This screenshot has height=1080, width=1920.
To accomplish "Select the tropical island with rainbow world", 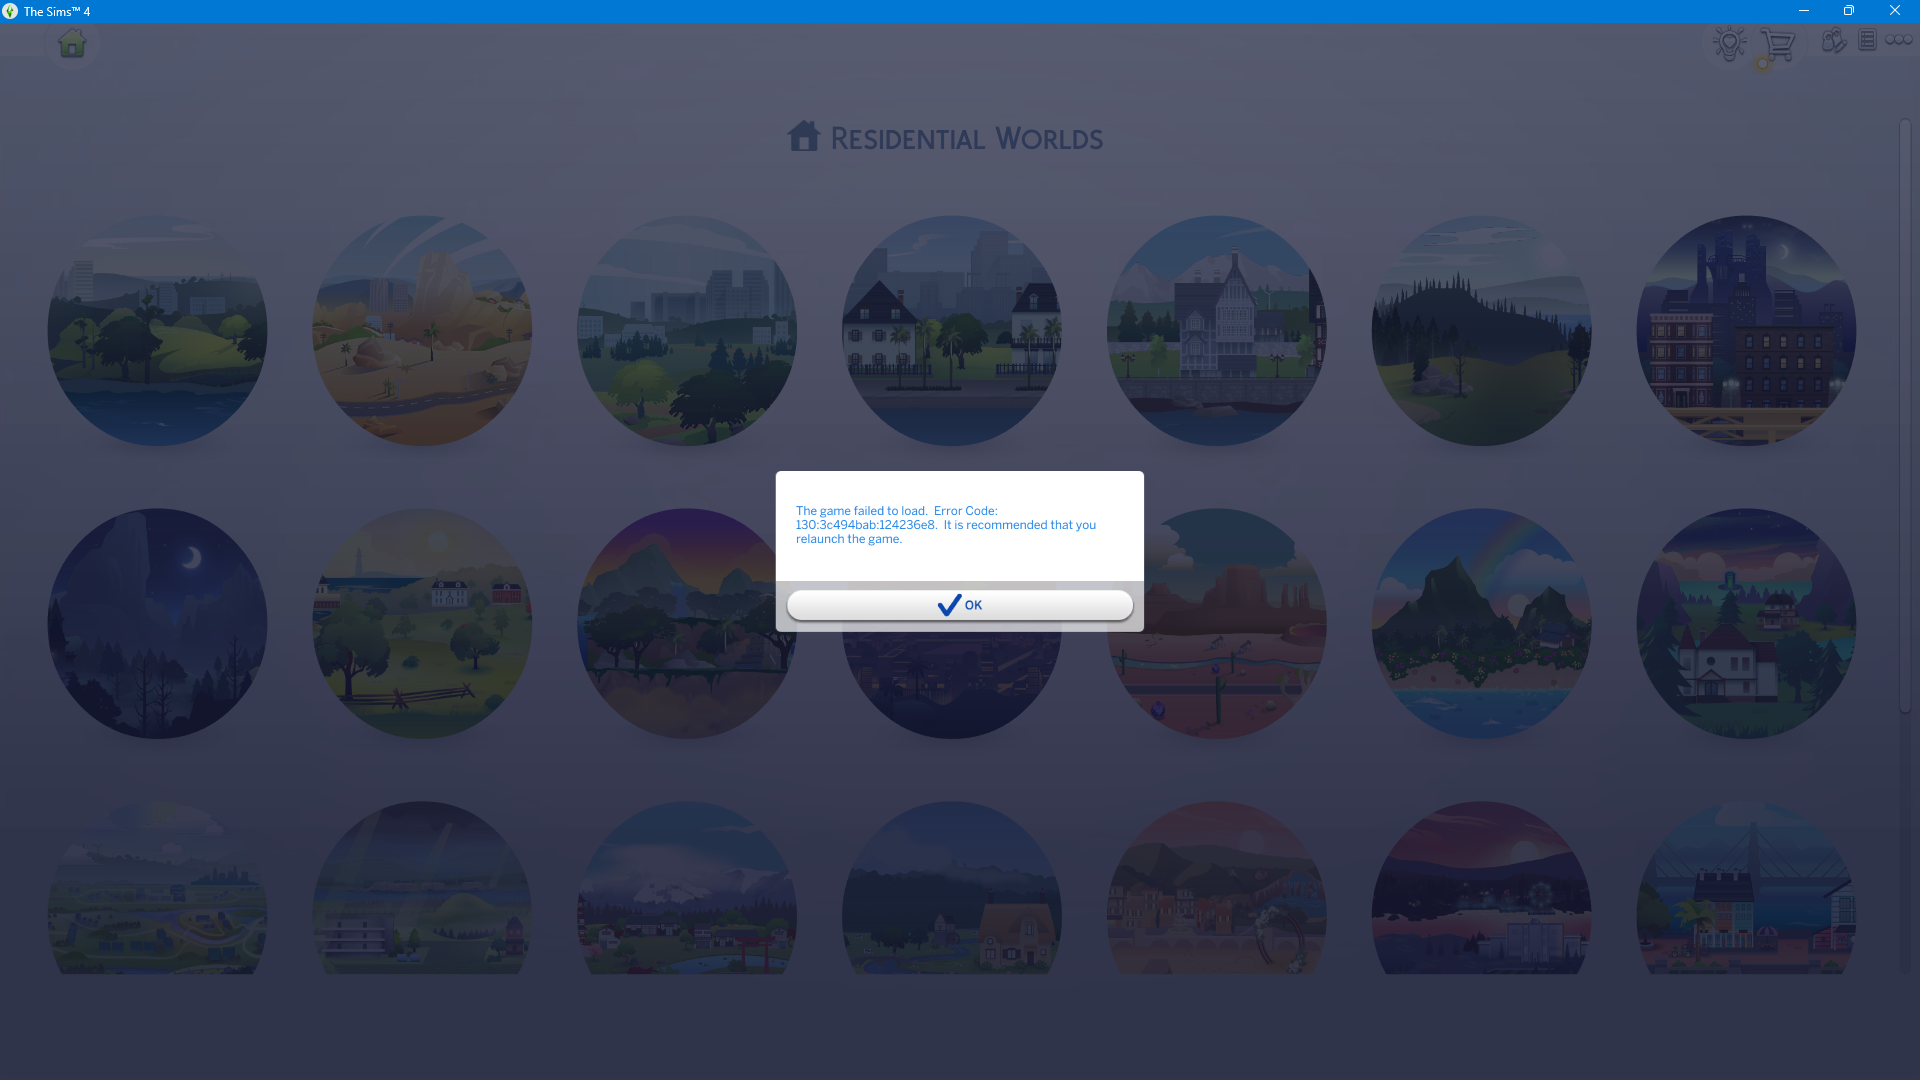I will [1482, 623].
